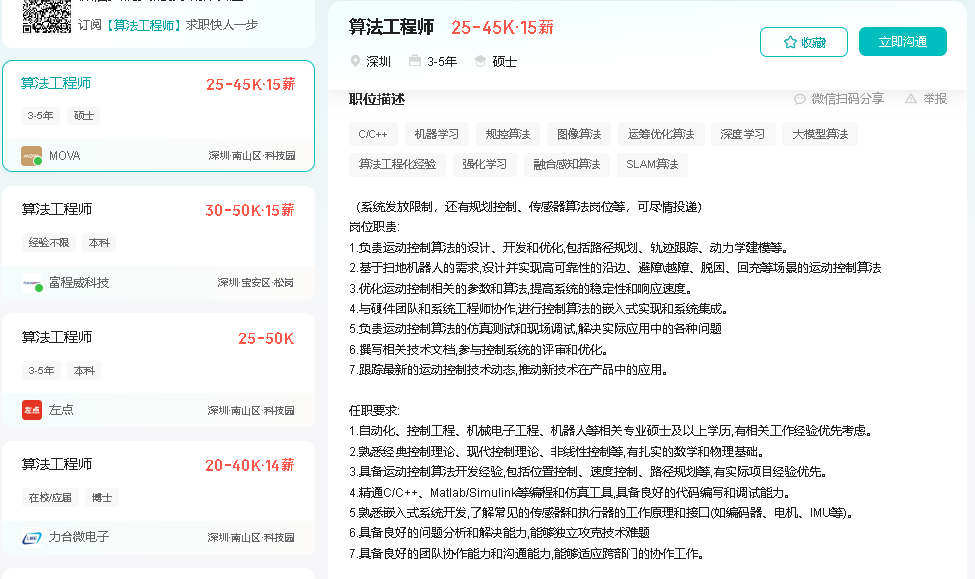
Task: Select the 图像算法 skill tag
Action: (x=579, y=134)
